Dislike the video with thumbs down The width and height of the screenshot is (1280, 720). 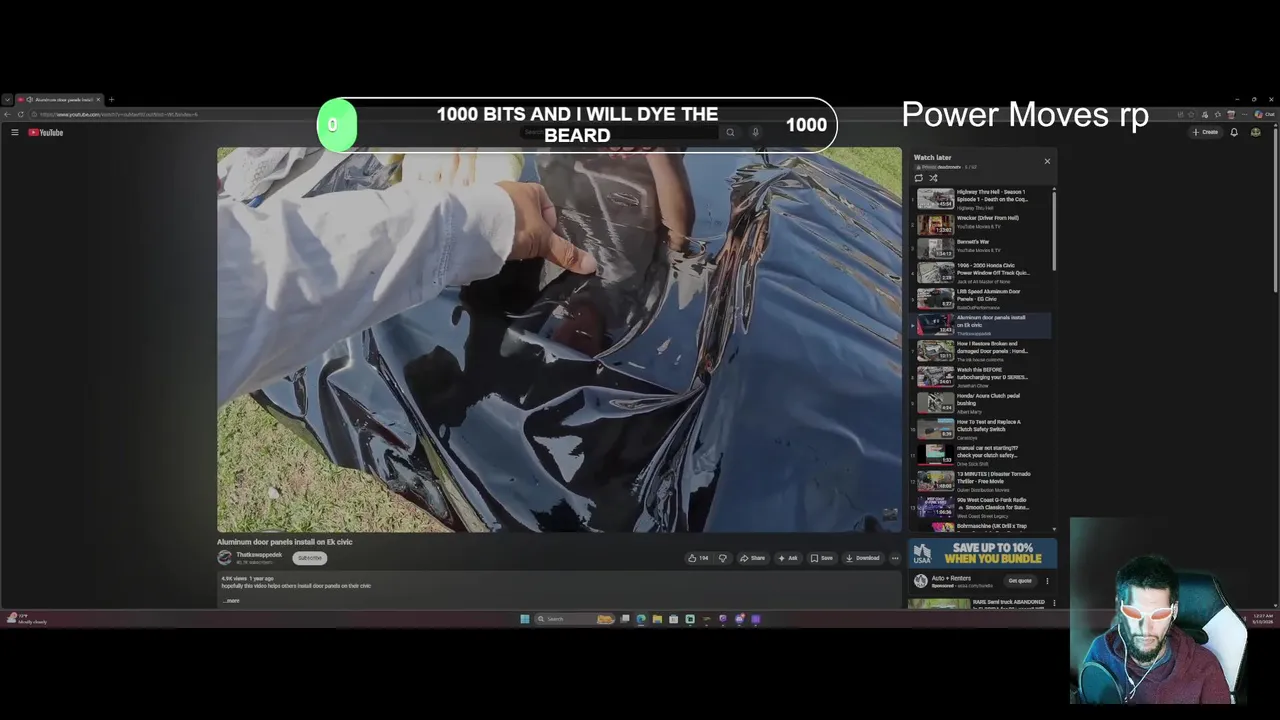click(723, 558)
